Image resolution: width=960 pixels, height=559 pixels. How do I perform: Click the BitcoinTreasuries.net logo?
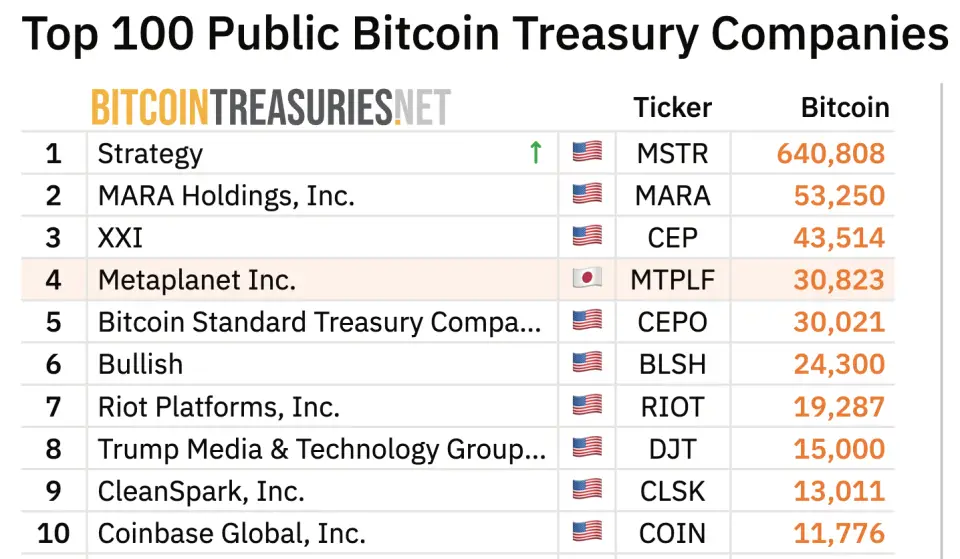coord(271,107)
